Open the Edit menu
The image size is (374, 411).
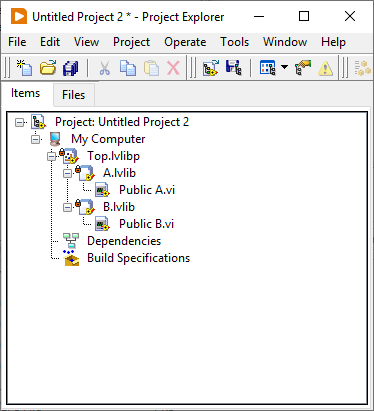click(50, 42)
